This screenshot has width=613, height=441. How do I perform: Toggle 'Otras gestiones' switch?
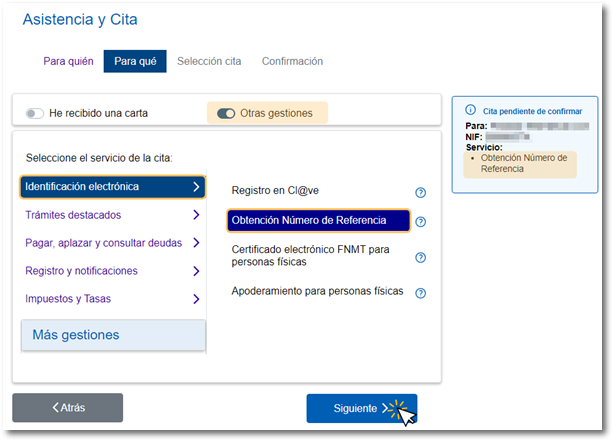point(226,114)
